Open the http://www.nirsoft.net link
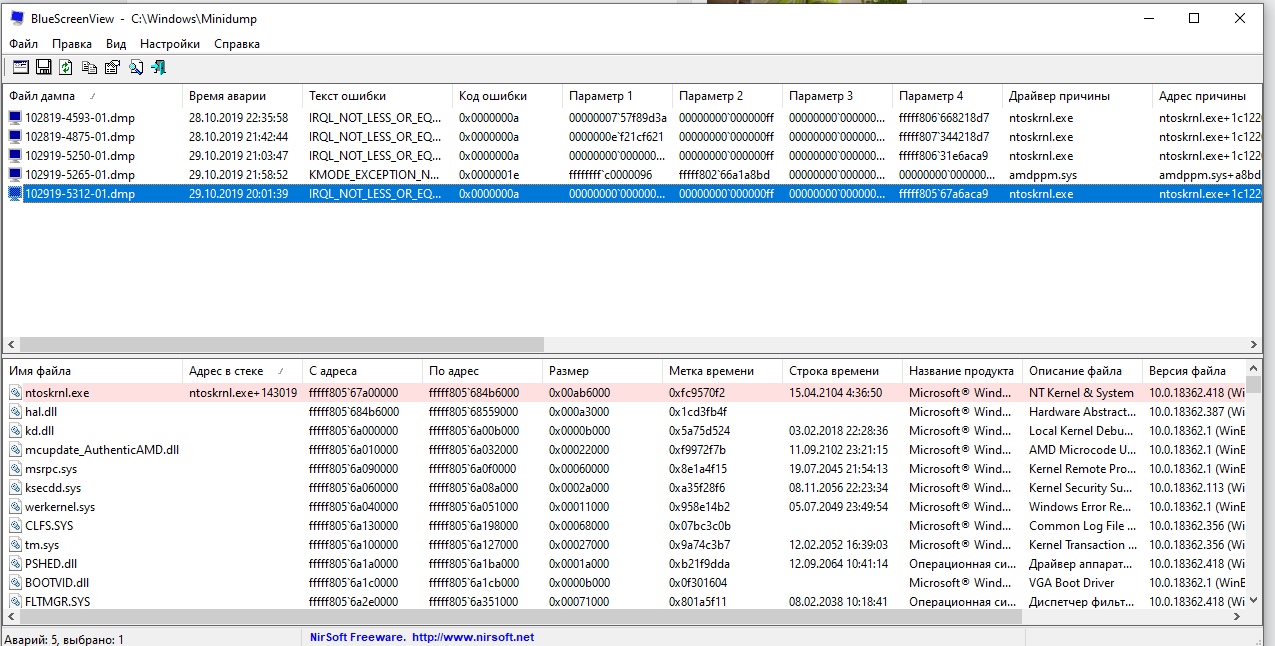This screenshot has width=1275, height=646. [x=473, y=637]
